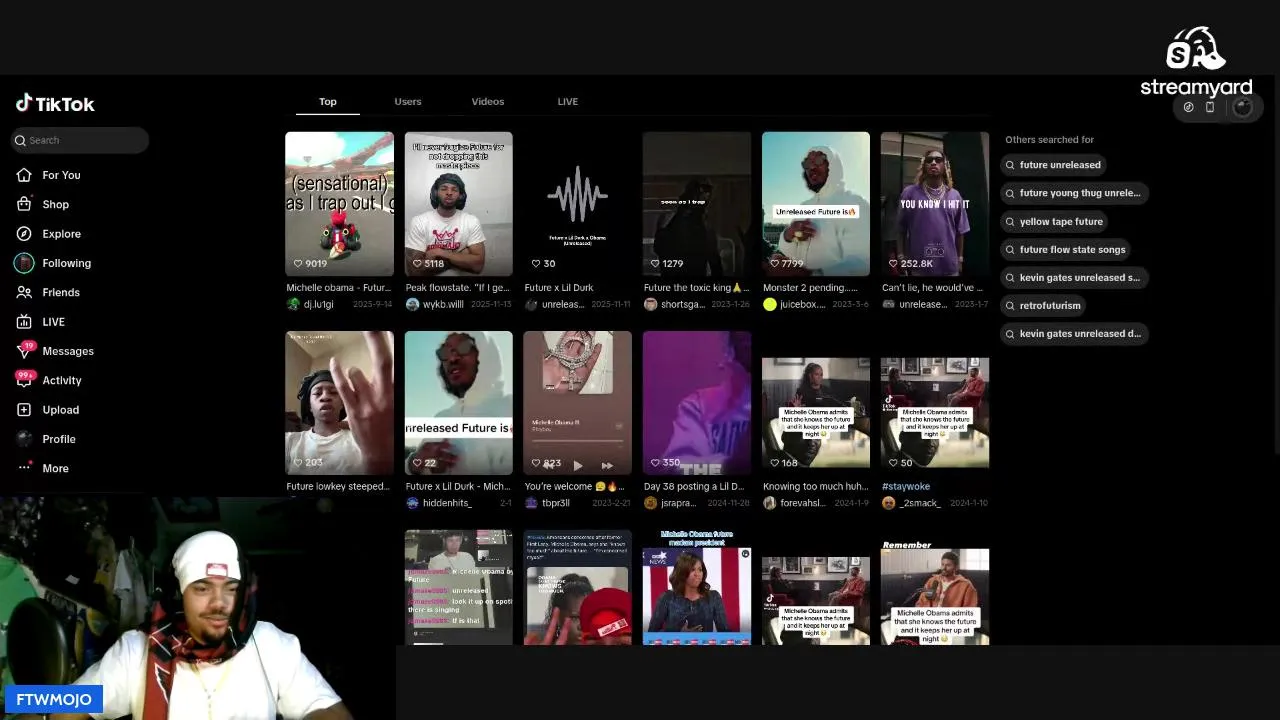Open the Friends section
This screenshot has height=720, width=1280.
(x=48, y=292)
